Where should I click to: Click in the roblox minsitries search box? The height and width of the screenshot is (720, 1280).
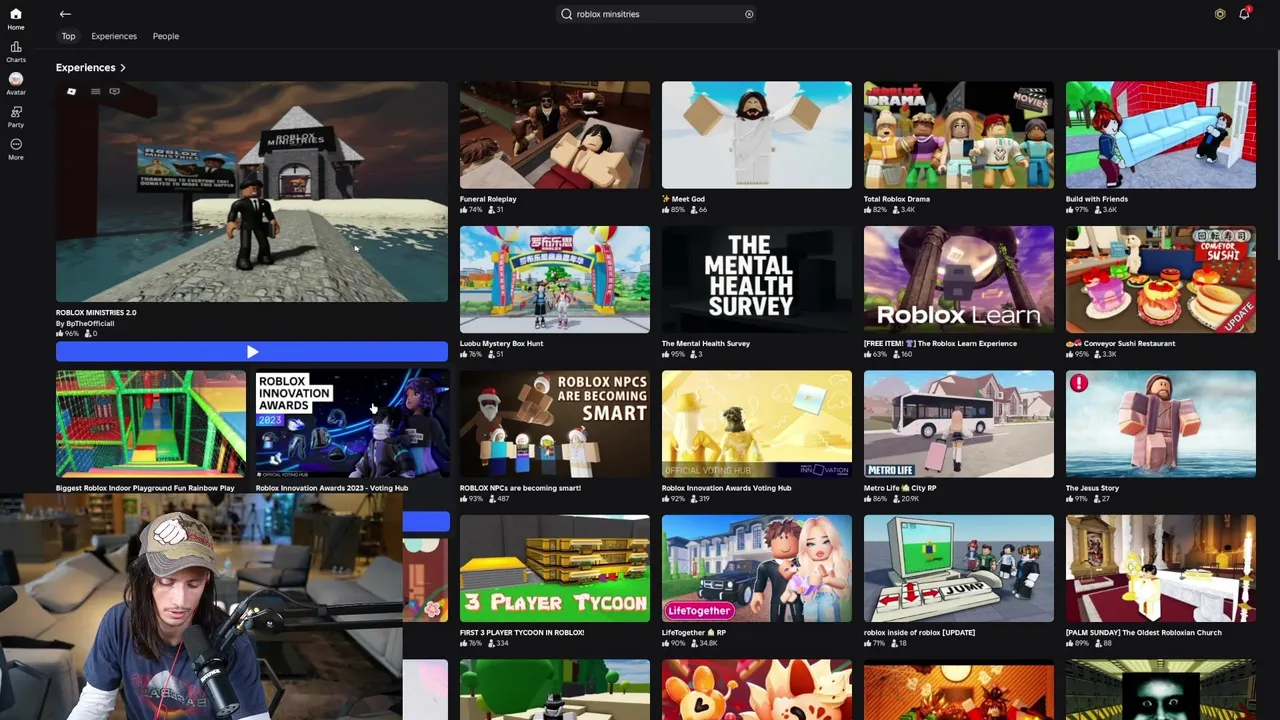657,14
